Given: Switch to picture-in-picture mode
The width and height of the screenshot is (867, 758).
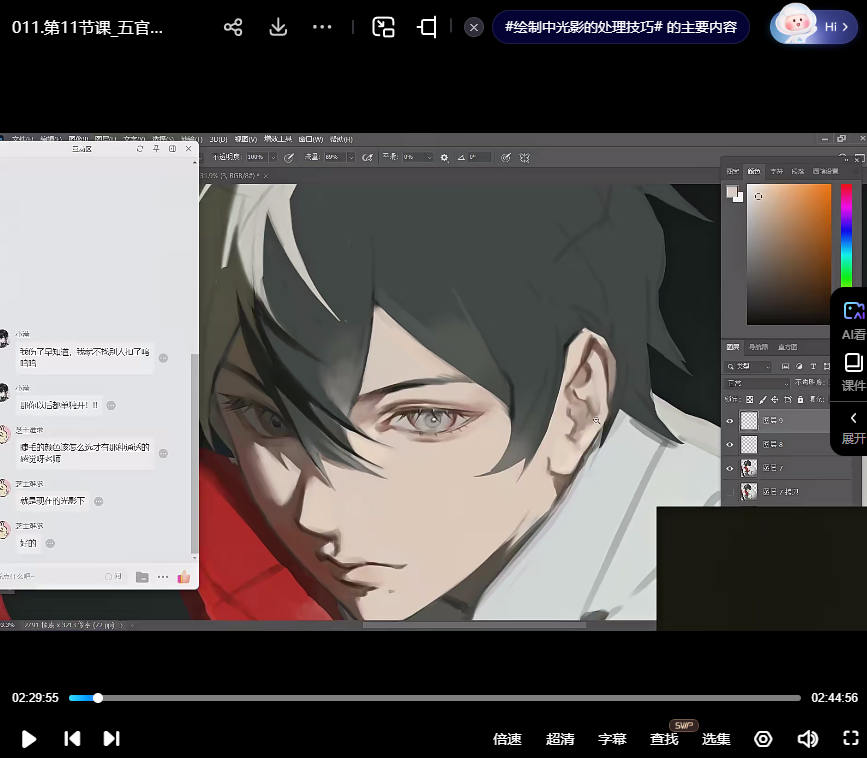Looking at the screenshot, I should 383,27.
